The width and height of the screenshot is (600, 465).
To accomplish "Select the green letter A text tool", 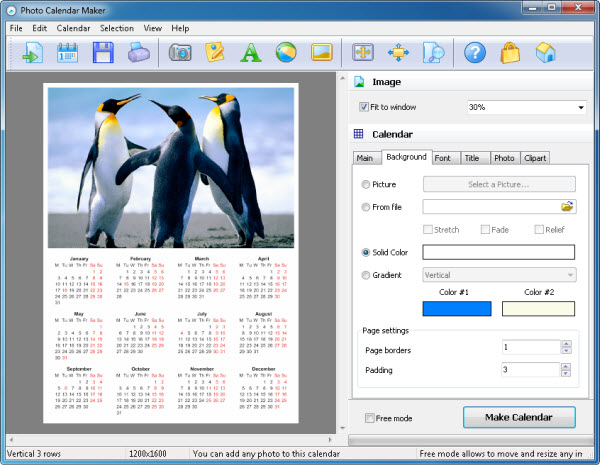I will coord(251,53).
